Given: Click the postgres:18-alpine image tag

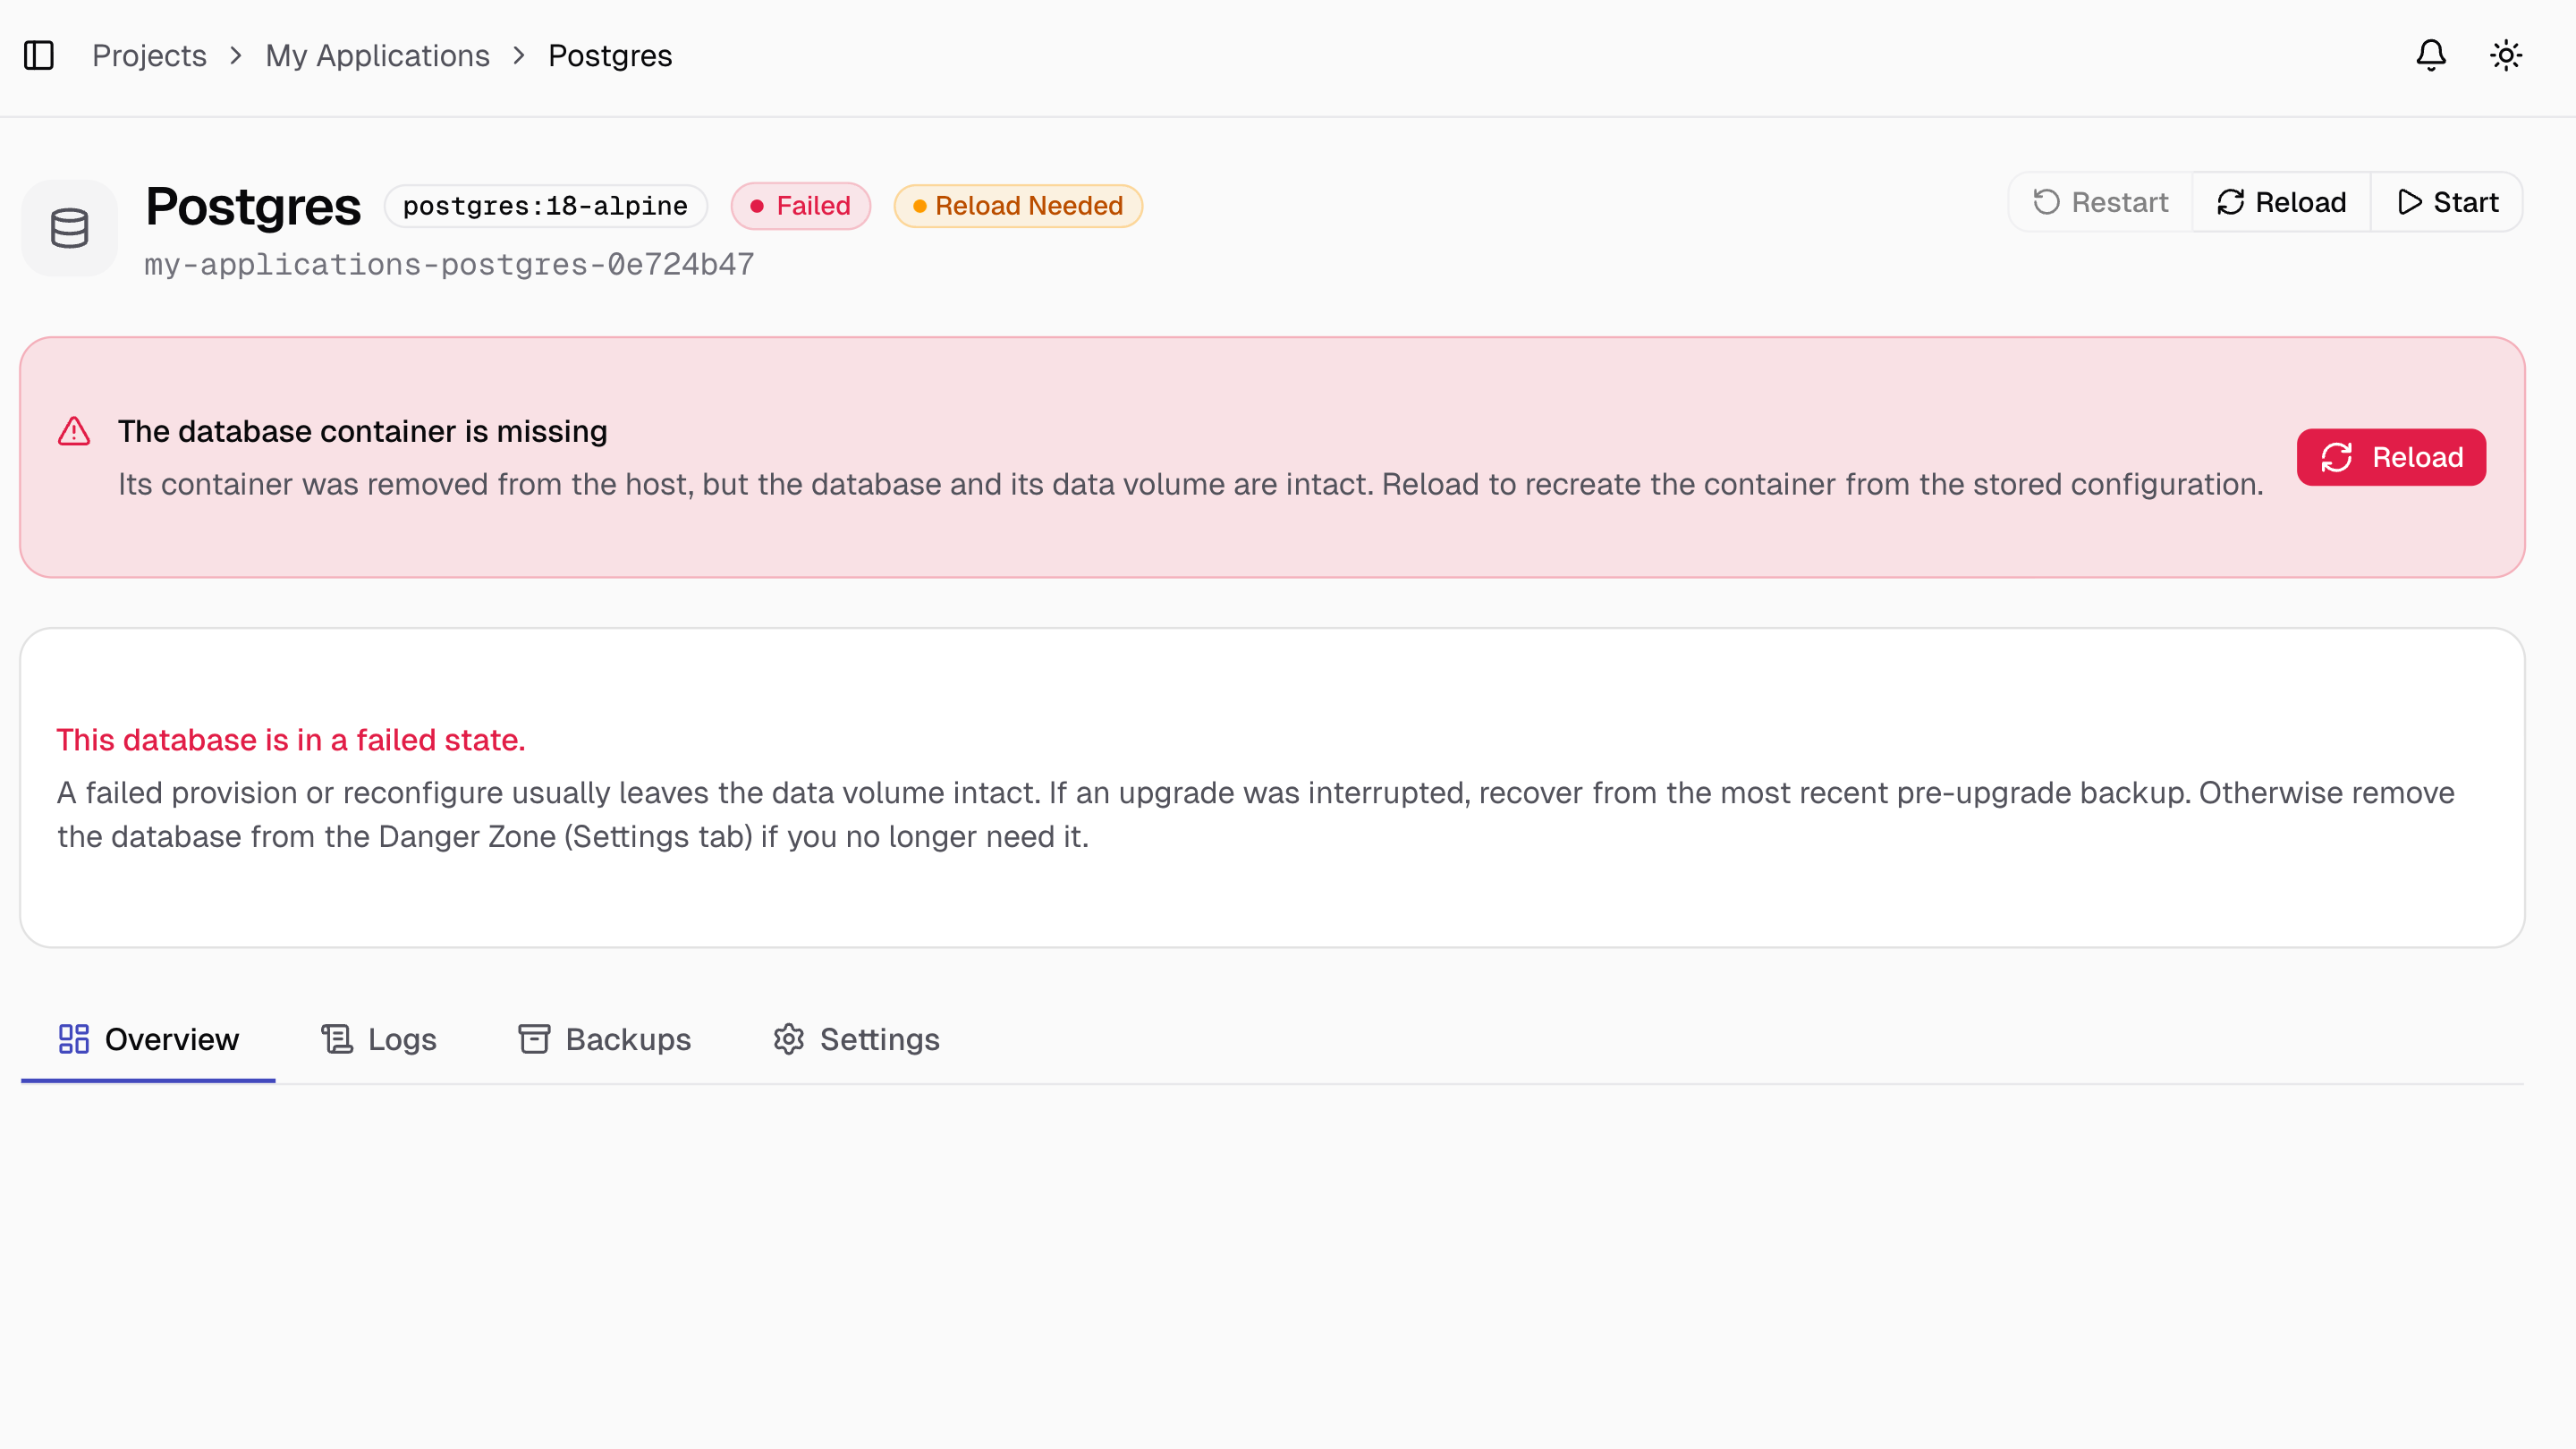Looking at the screenshot, I should click(x=545, y=206).
